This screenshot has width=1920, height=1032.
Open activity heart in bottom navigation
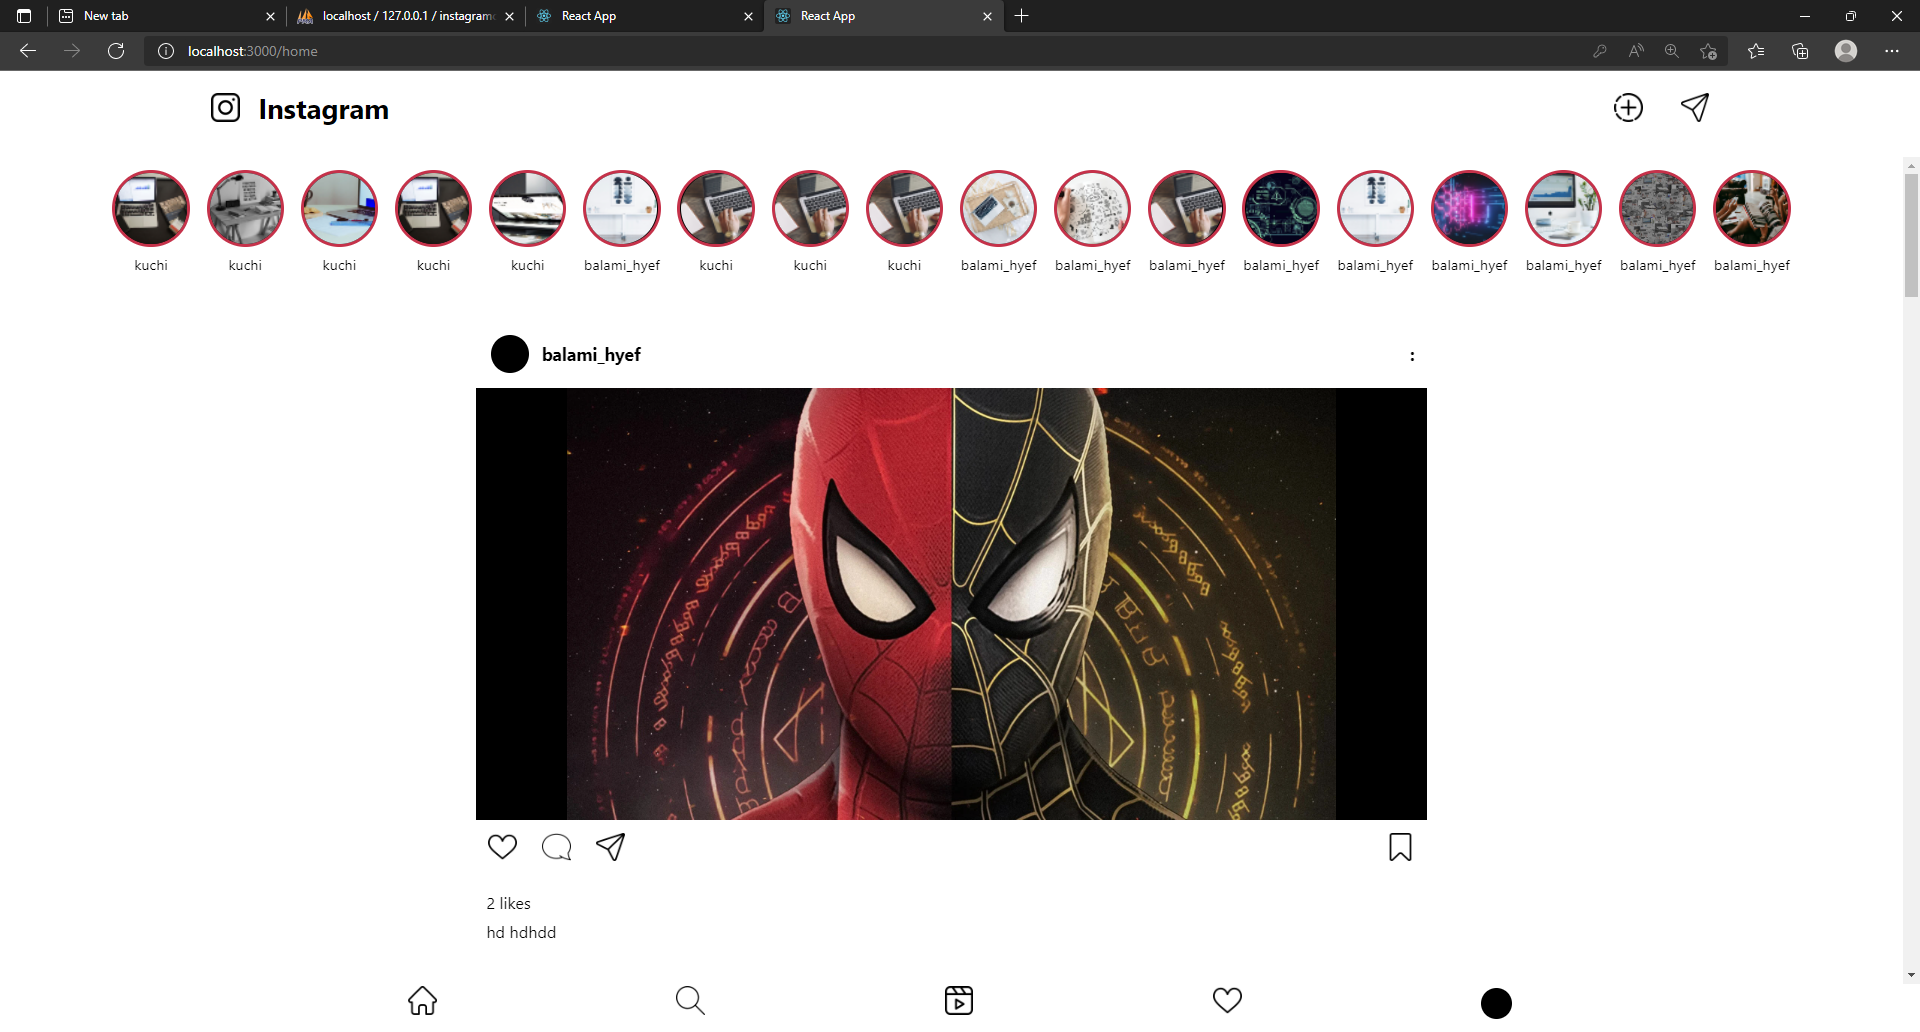tap(1227, 1000)
